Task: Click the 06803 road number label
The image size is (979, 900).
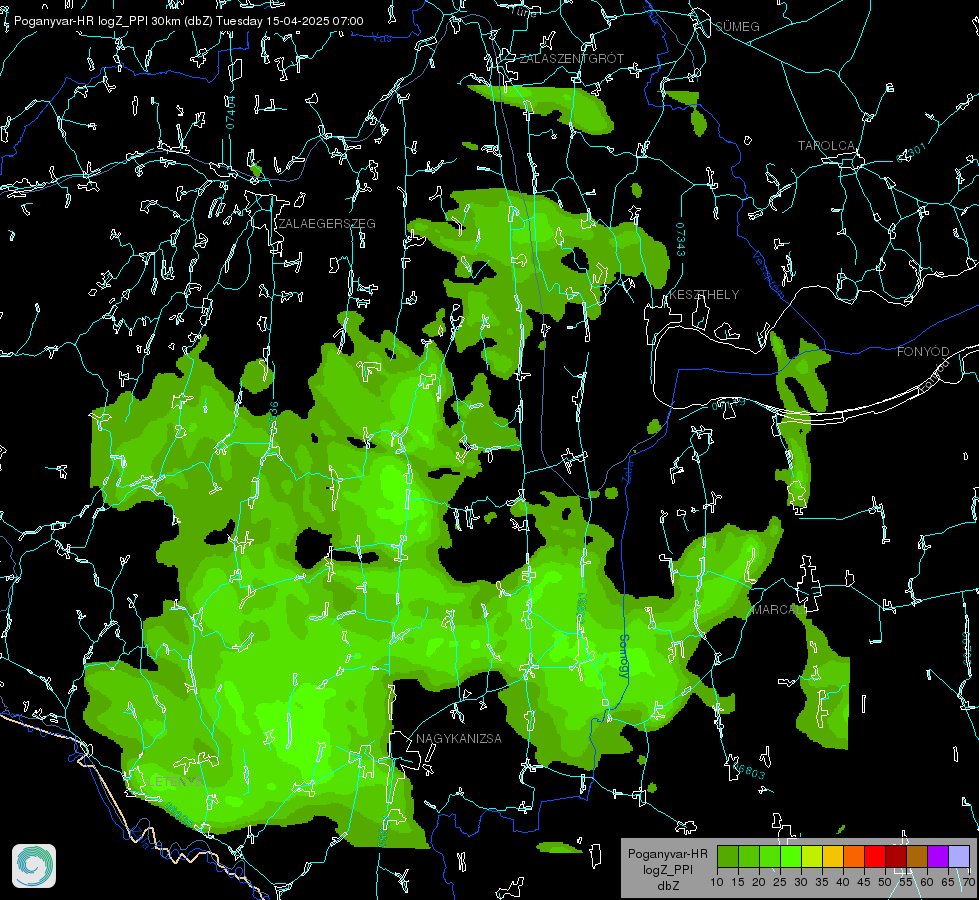Action: click(x=749, y=772)
